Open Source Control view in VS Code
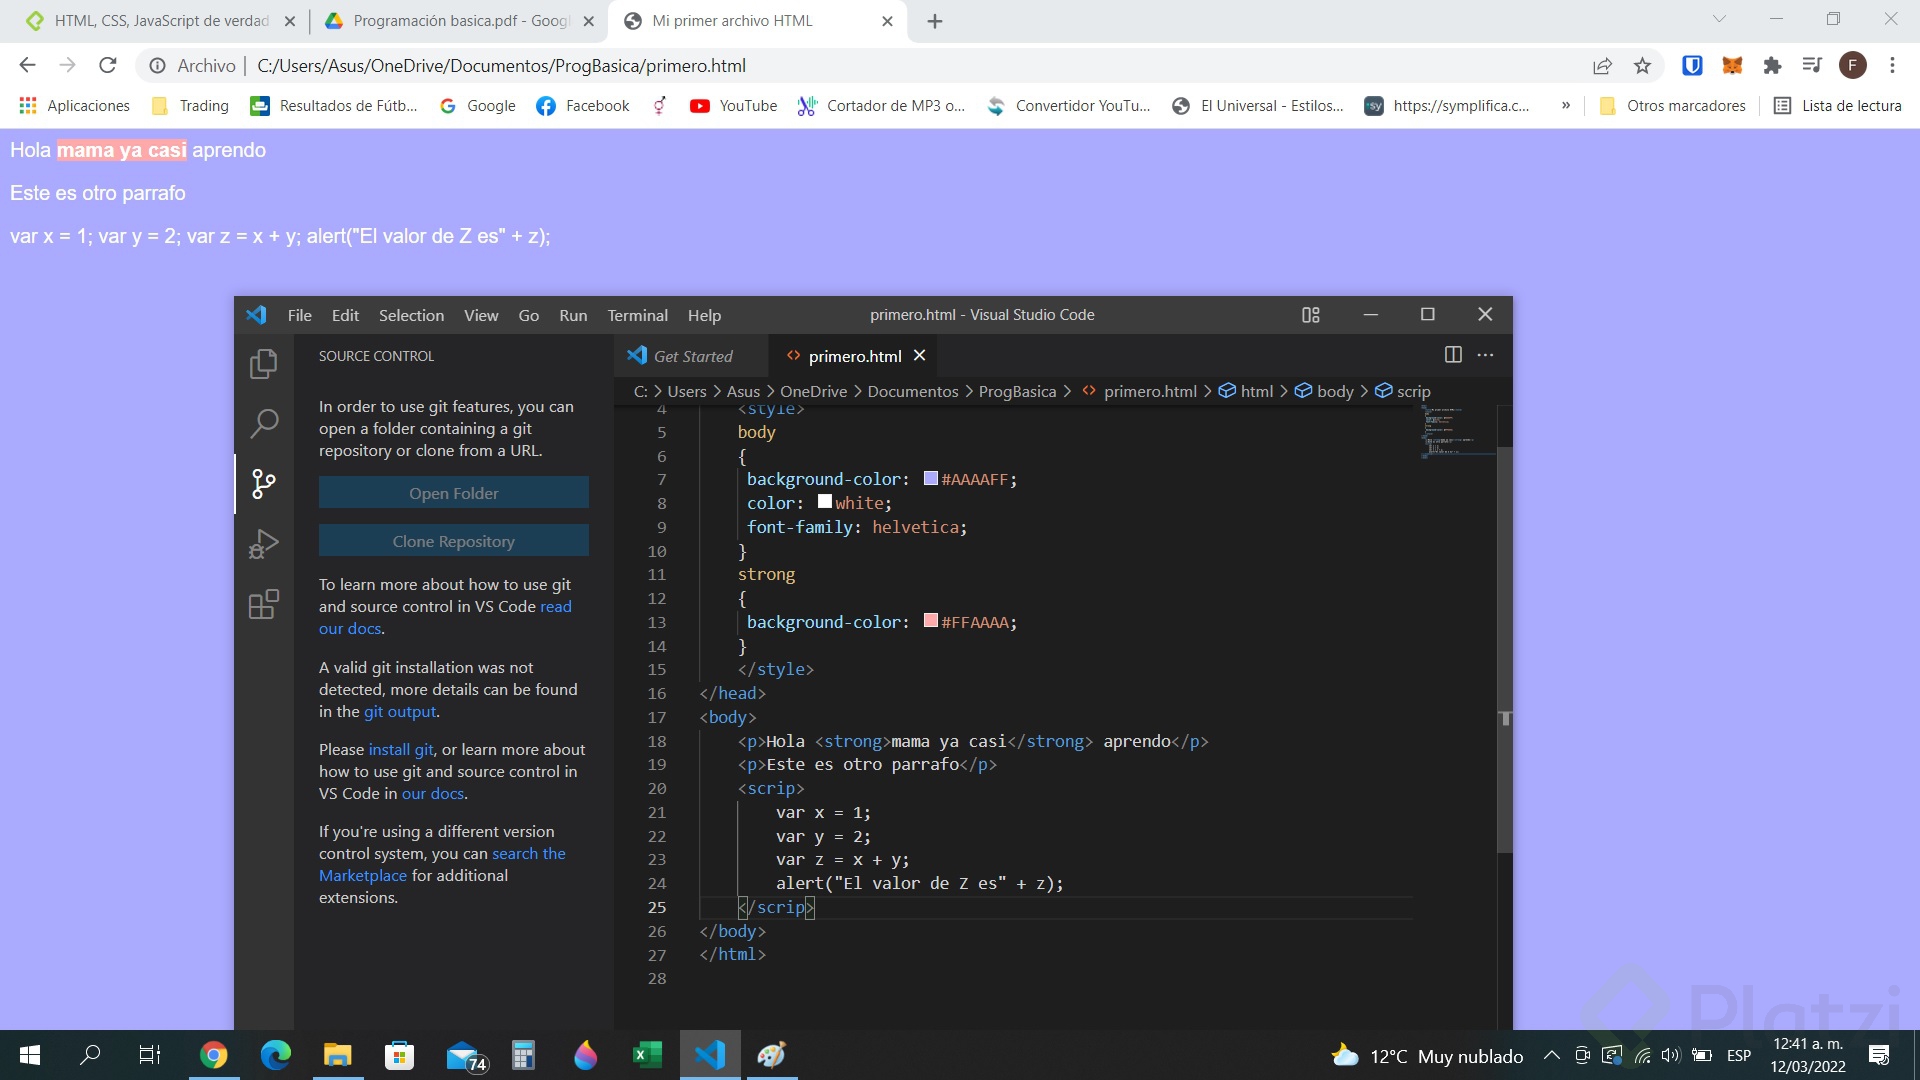Viewport: 1920px width, 1080px height. pyautogui.click(x=262, y=484)
